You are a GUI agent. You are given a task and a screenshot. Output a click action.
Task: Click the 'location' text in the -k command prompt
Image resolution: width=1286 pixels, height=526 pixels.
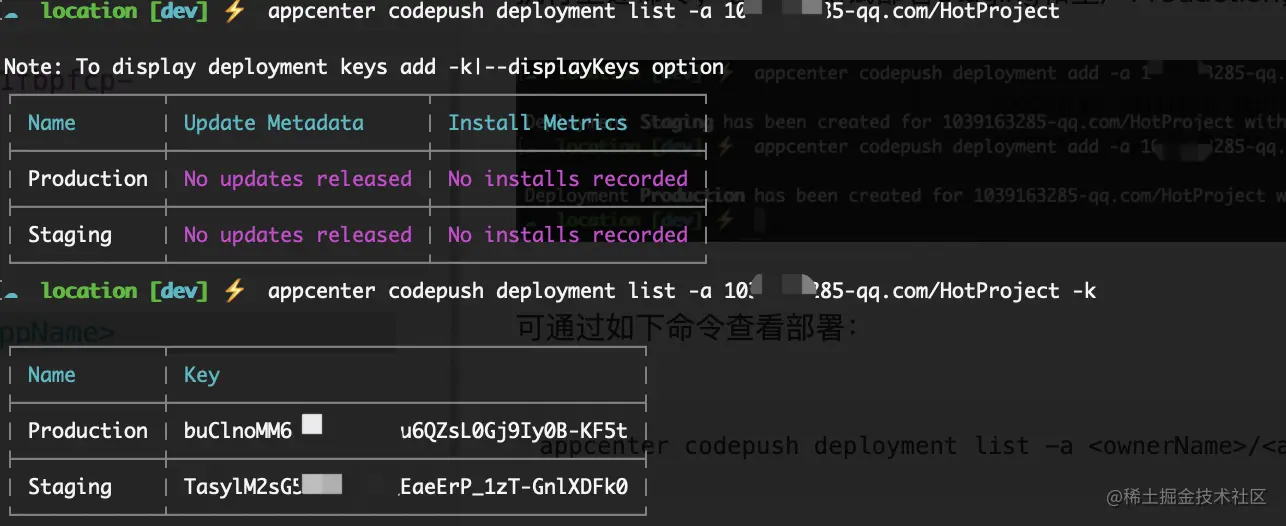(x=89, y=291)
